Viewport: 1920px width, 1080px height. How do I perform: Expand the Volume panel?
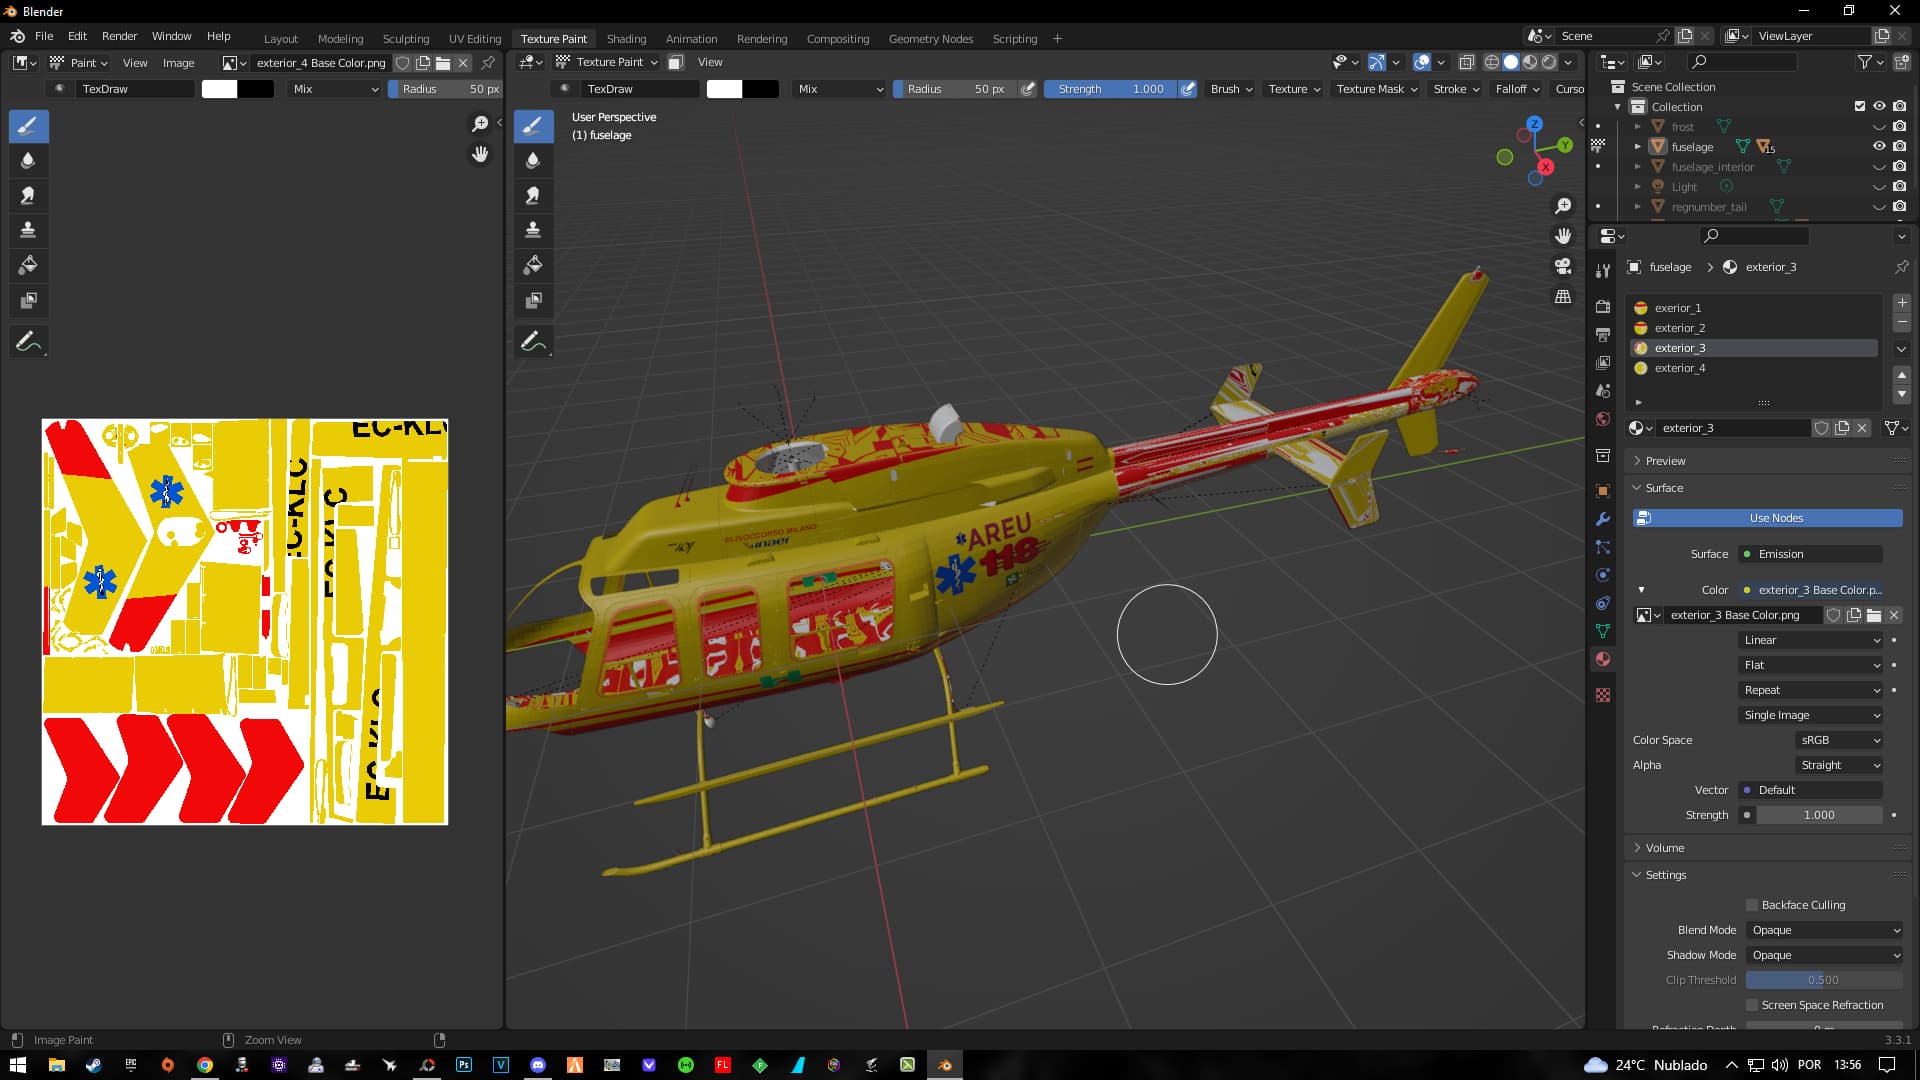coord(1665,848)
